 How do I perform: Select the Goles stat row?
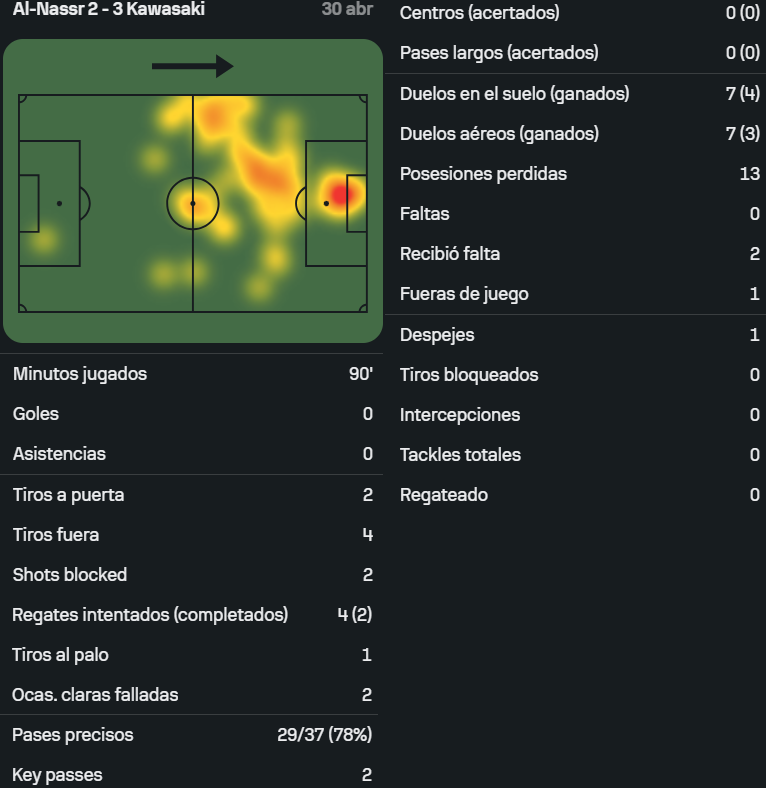[193, 414]
